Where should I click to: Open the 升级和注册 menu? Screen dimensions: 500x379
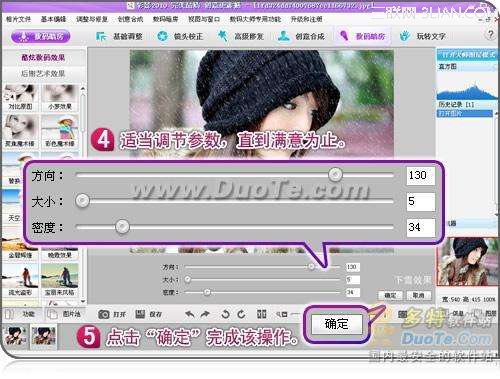(x=306, y=19)
